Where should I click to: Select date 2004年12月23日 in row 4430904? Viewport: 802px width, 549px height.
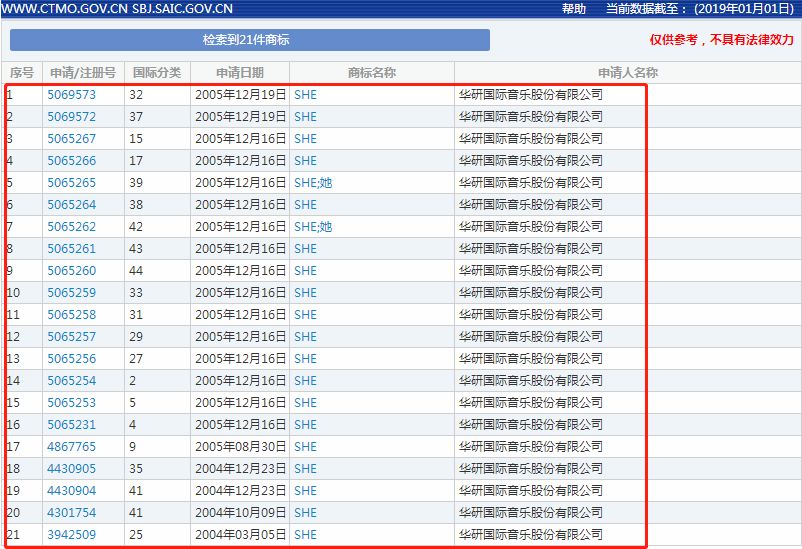pyautogui.click(x=240, y=491)
